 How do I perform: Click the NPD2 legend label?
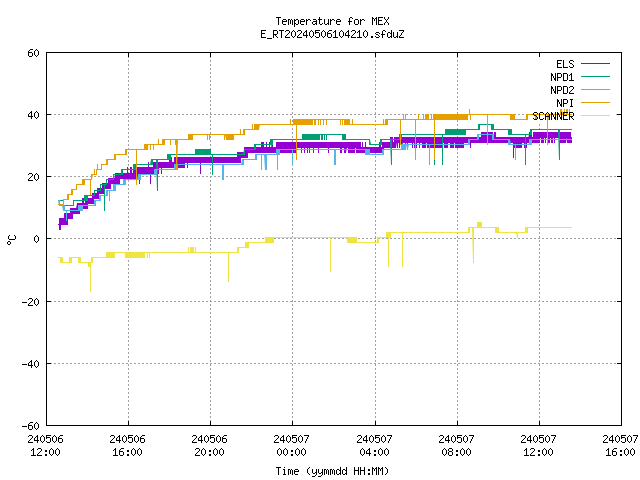click(562, 90)
